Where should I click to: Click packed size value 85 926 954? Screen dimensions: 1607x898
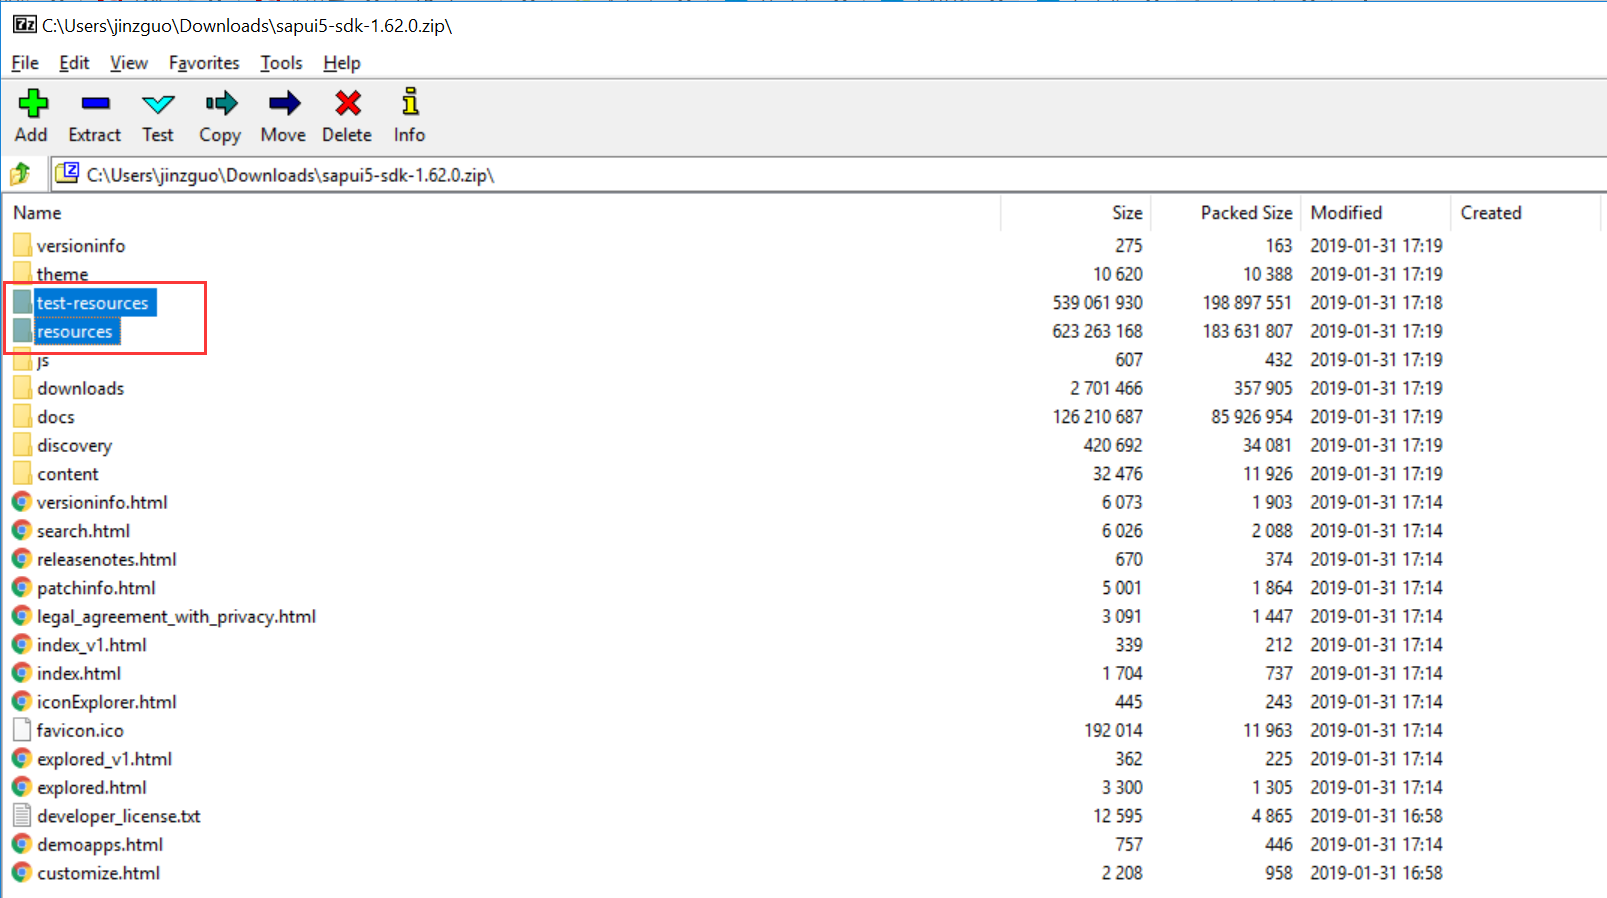click(x=1252, y=416)
